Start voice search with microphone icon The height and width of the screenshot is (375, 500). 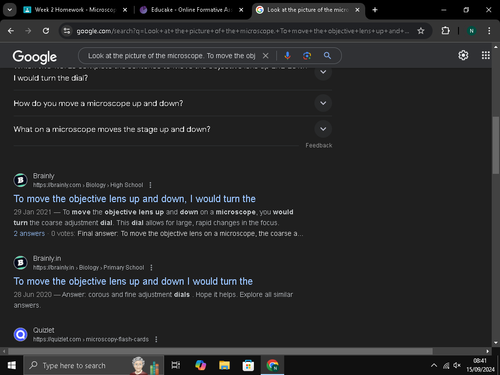coord(287,56)
